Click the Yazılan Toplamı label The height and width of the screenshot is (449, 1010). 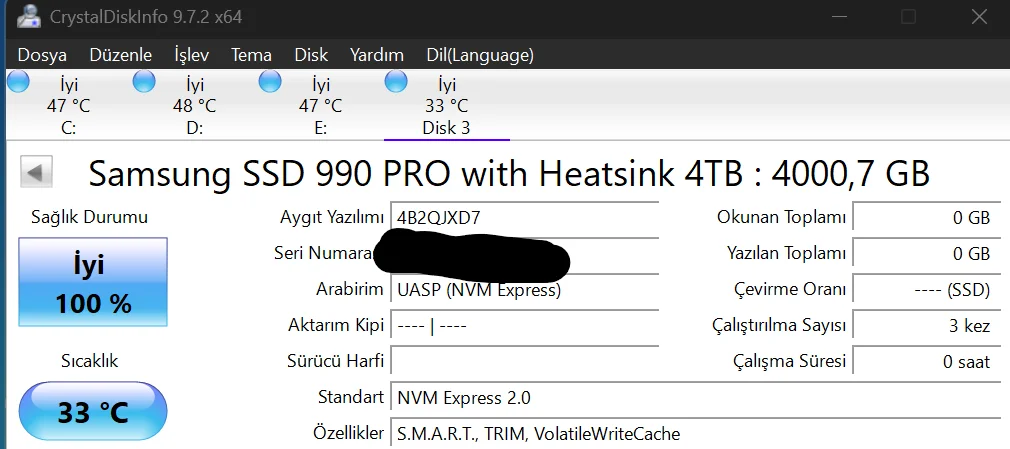[x=786, y=254]
